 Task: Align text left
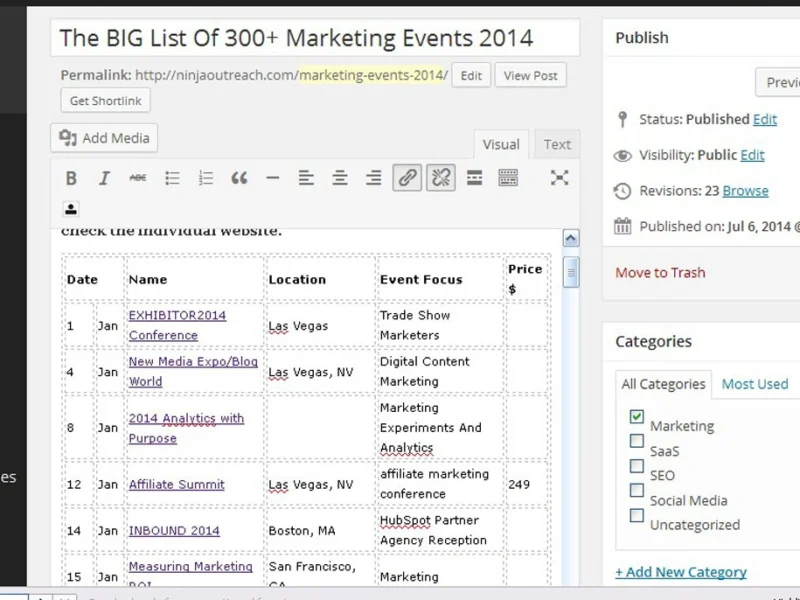(x=306, y=178)
